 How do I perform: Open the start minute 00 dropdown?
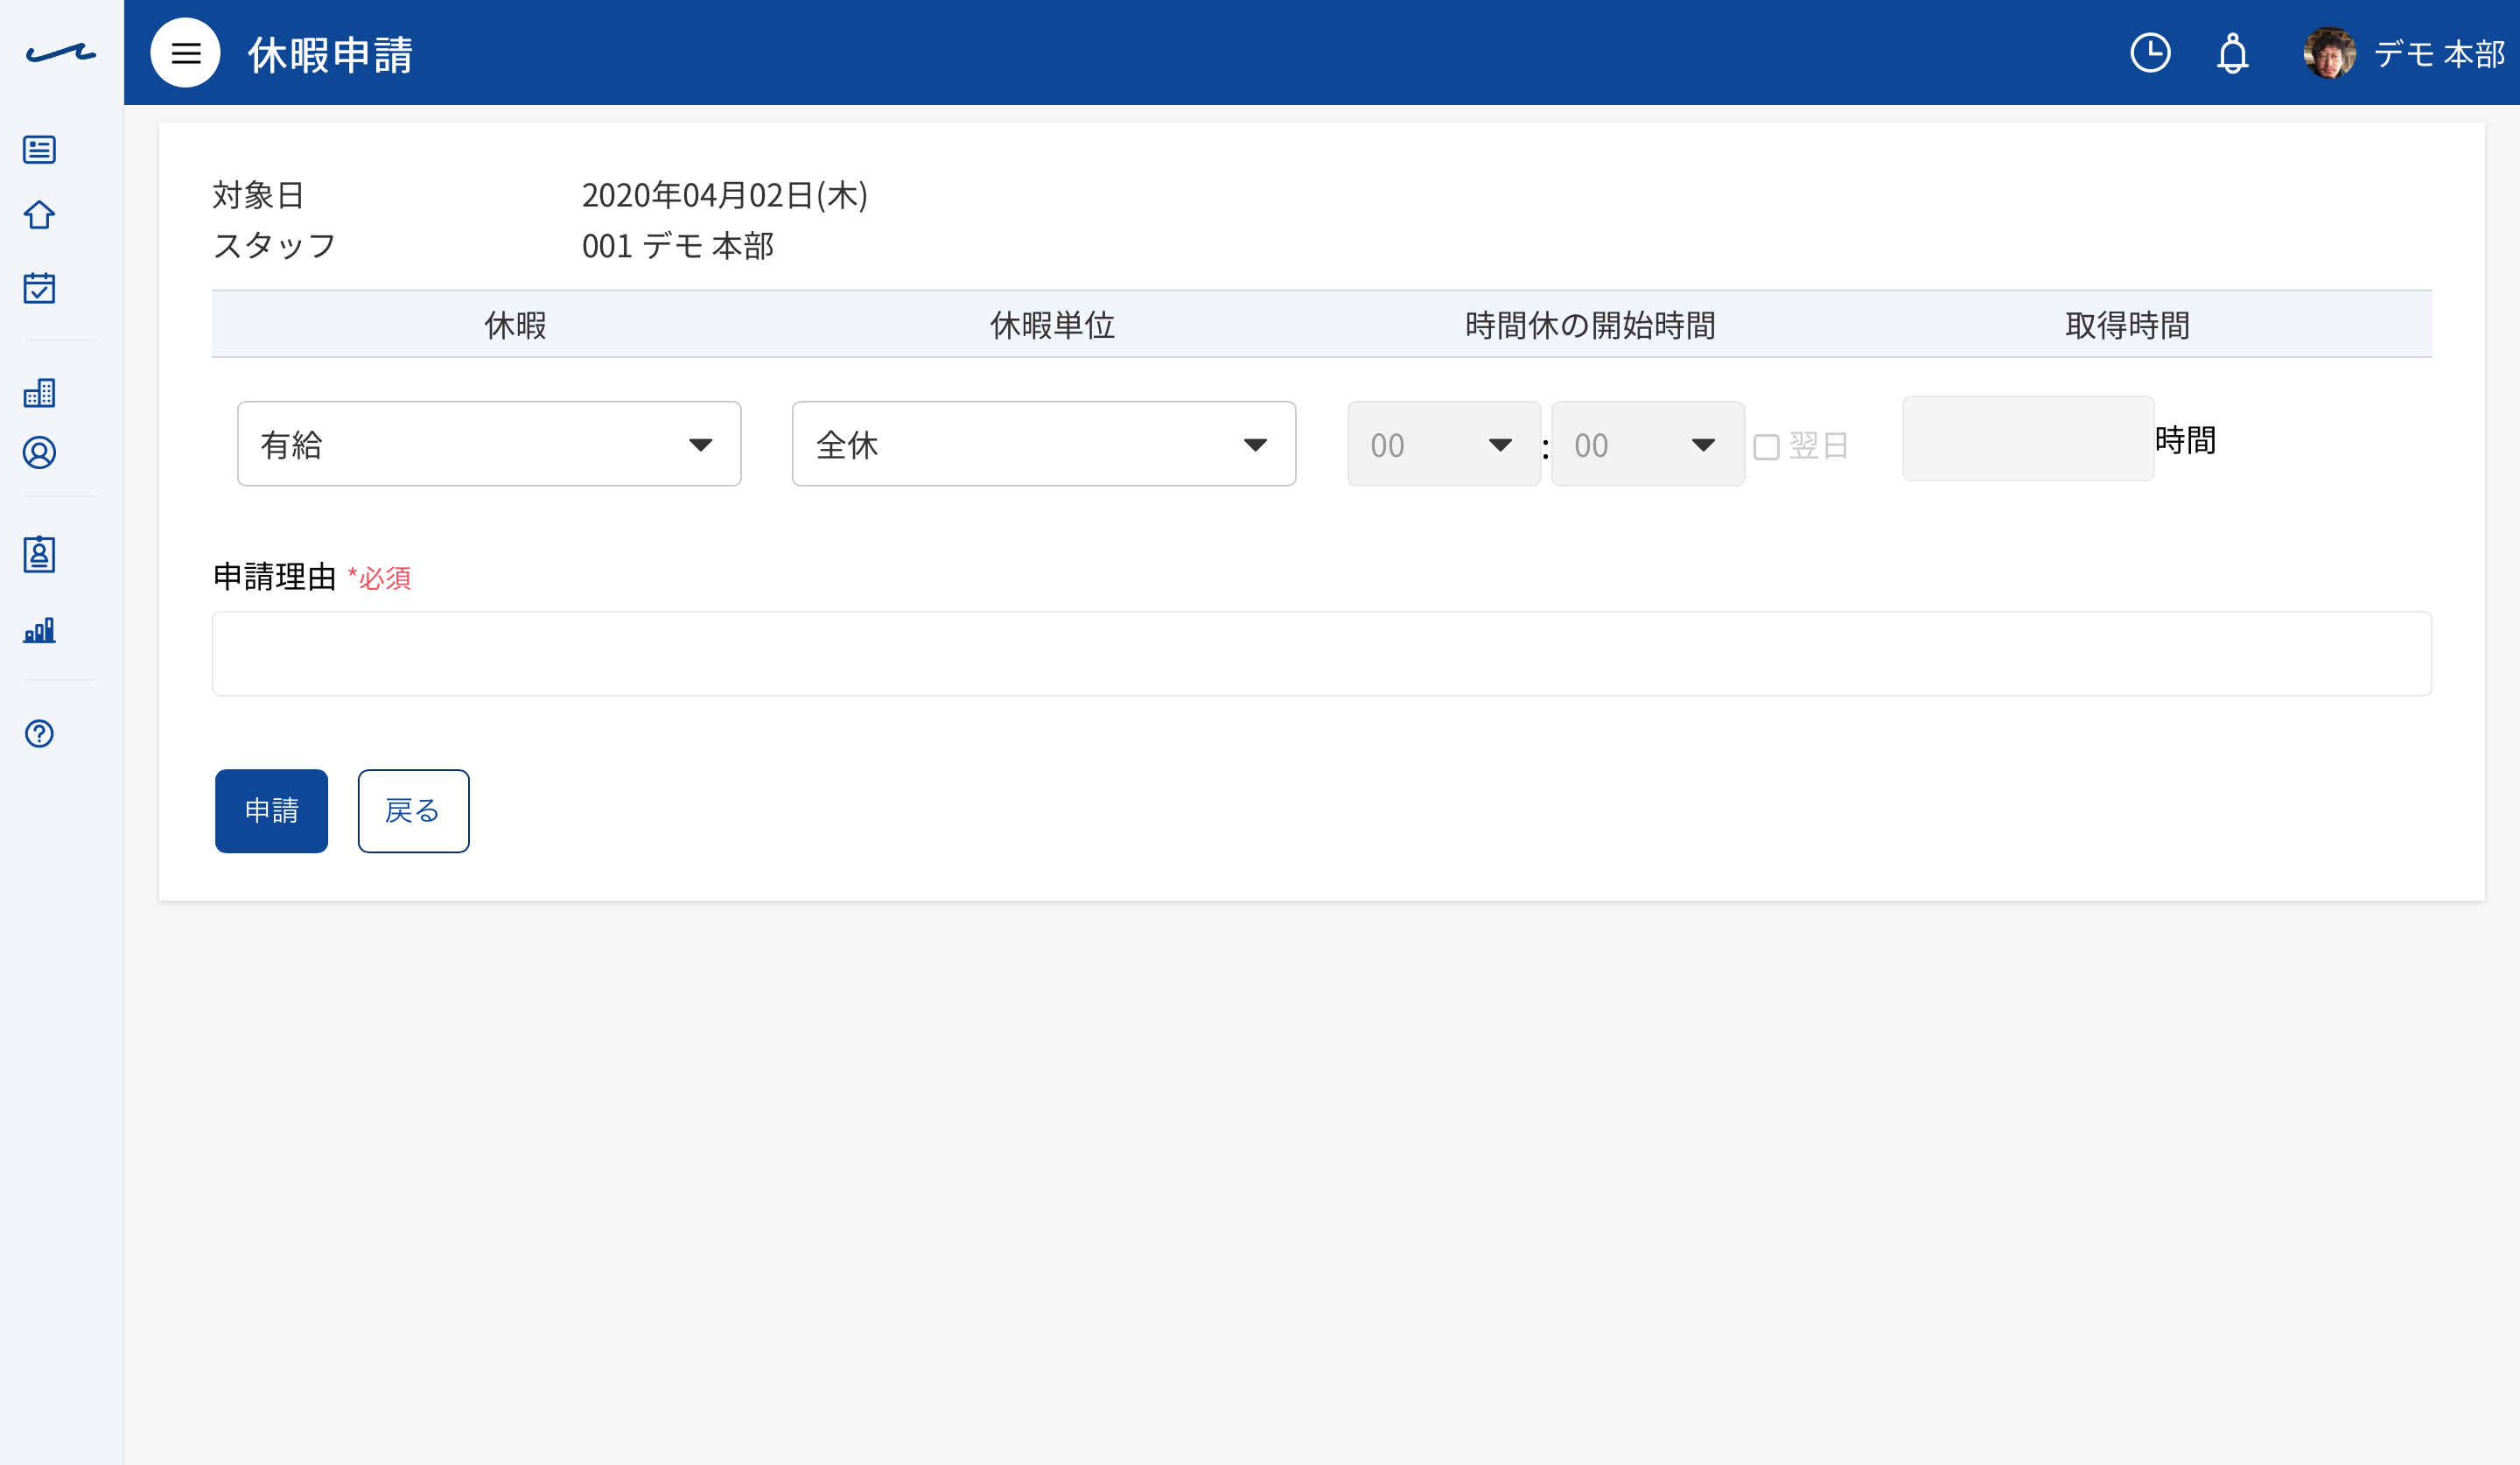1648,444
